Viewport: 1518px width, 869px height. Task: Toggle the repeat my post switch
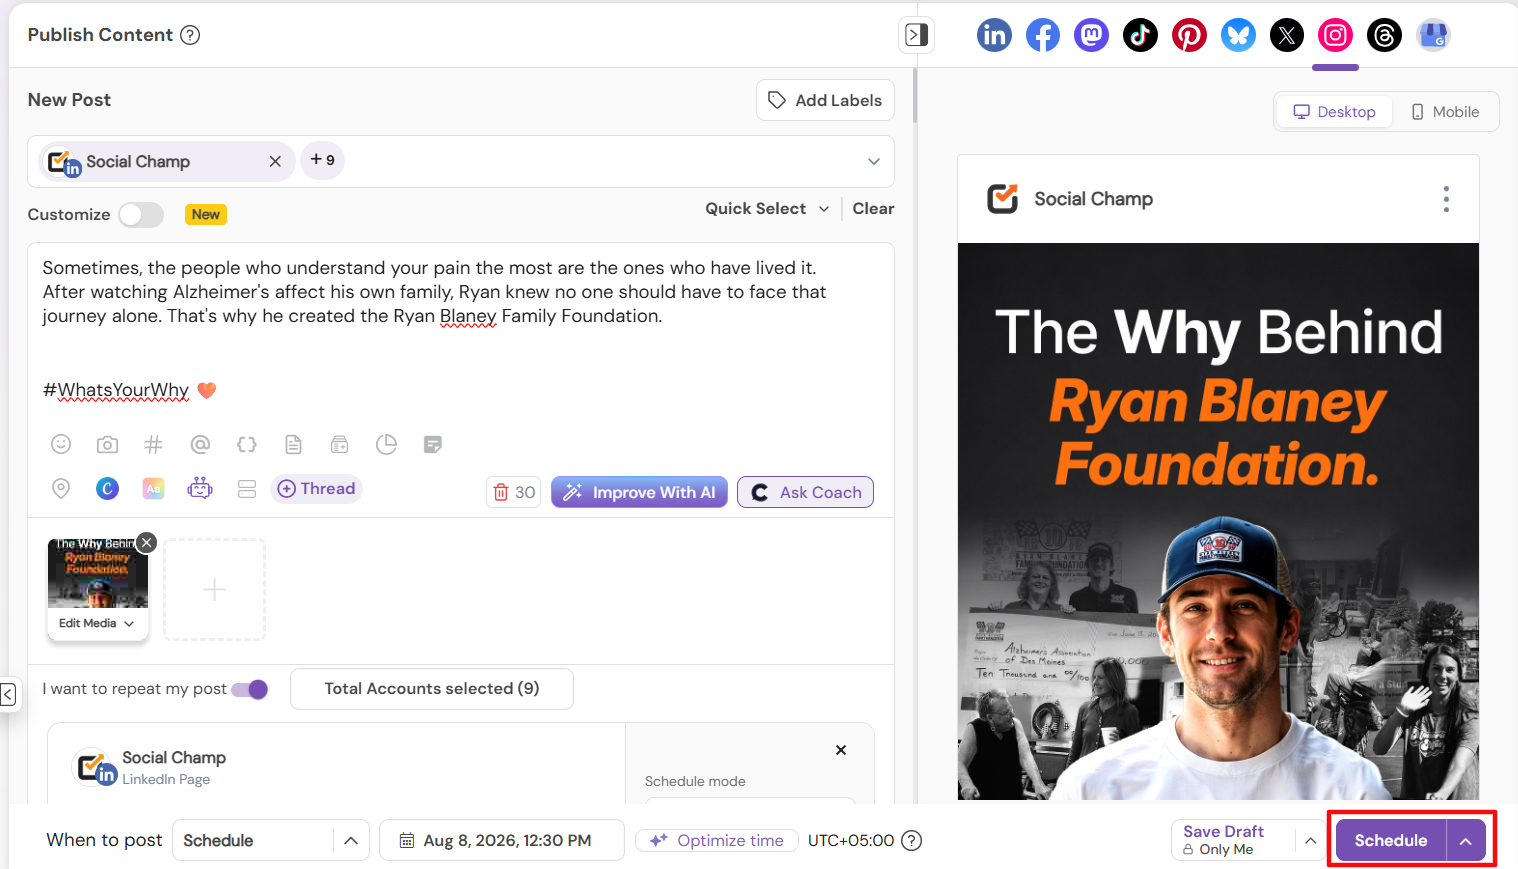(250, 689)
